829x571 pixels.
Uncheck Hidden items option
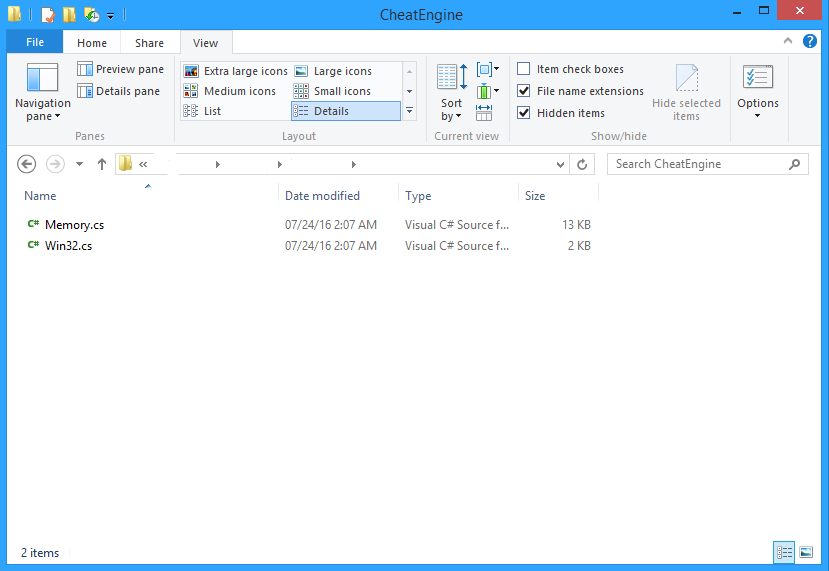coord(524,113)
